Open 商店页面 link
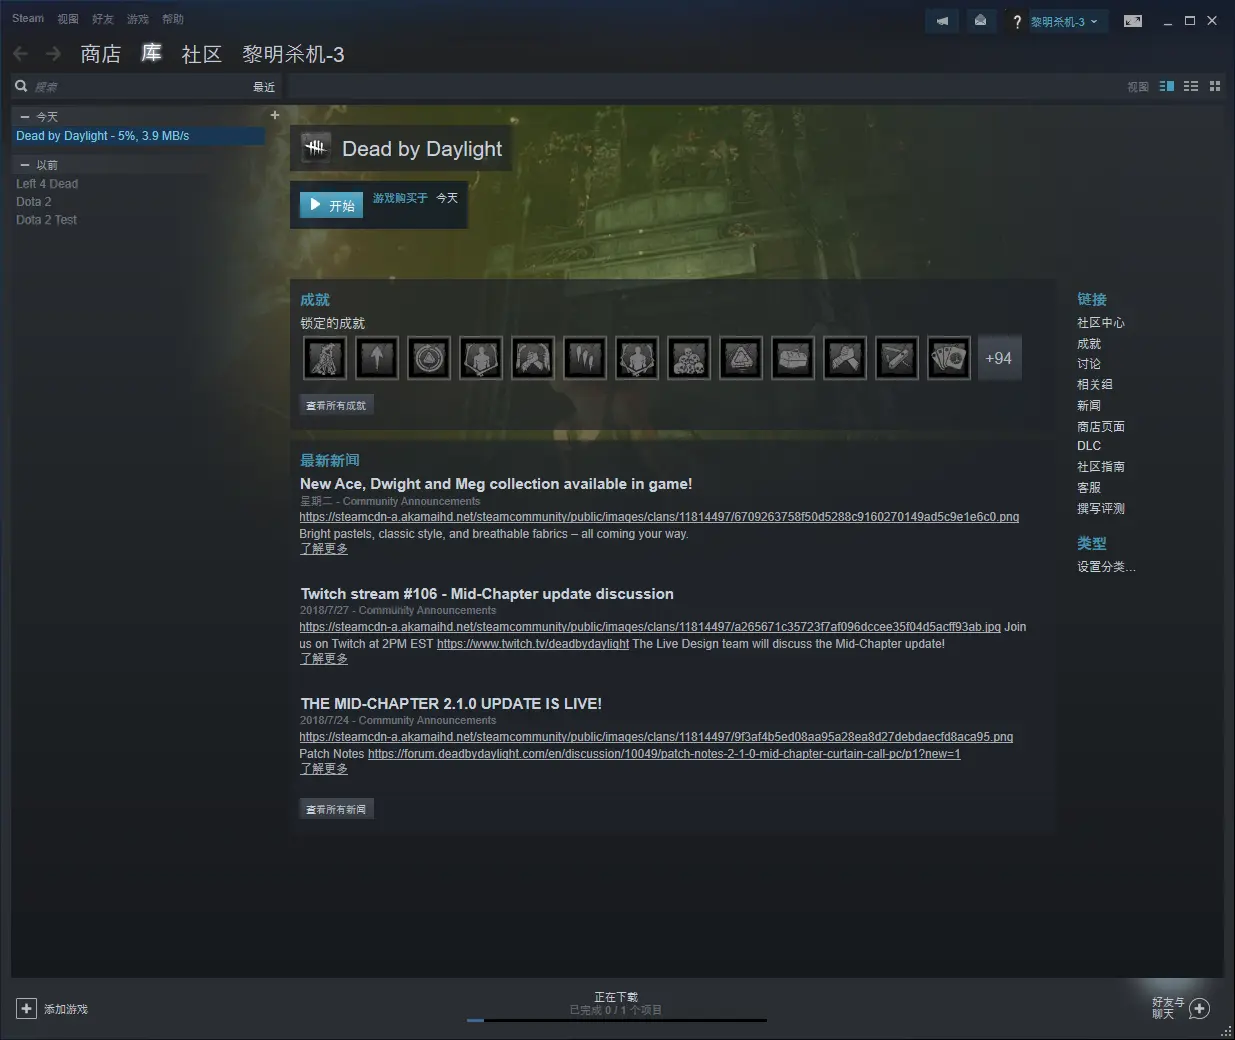Image resolution: width=1235 pixels, height=1040 pixels. [1101, 426]
